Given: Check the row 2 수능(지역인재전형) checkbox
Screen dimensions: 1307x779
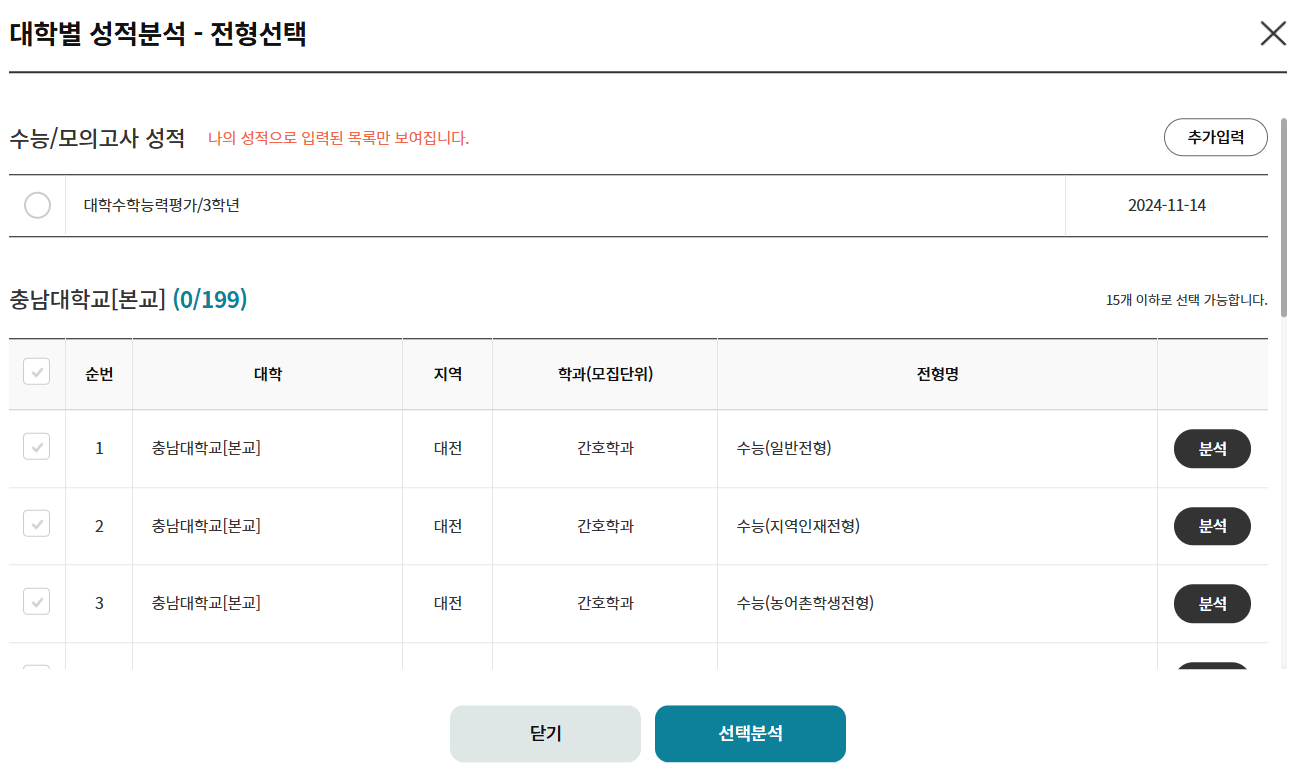Looking at the screenshot, I should pyautogui.click(x=37, y=526).
